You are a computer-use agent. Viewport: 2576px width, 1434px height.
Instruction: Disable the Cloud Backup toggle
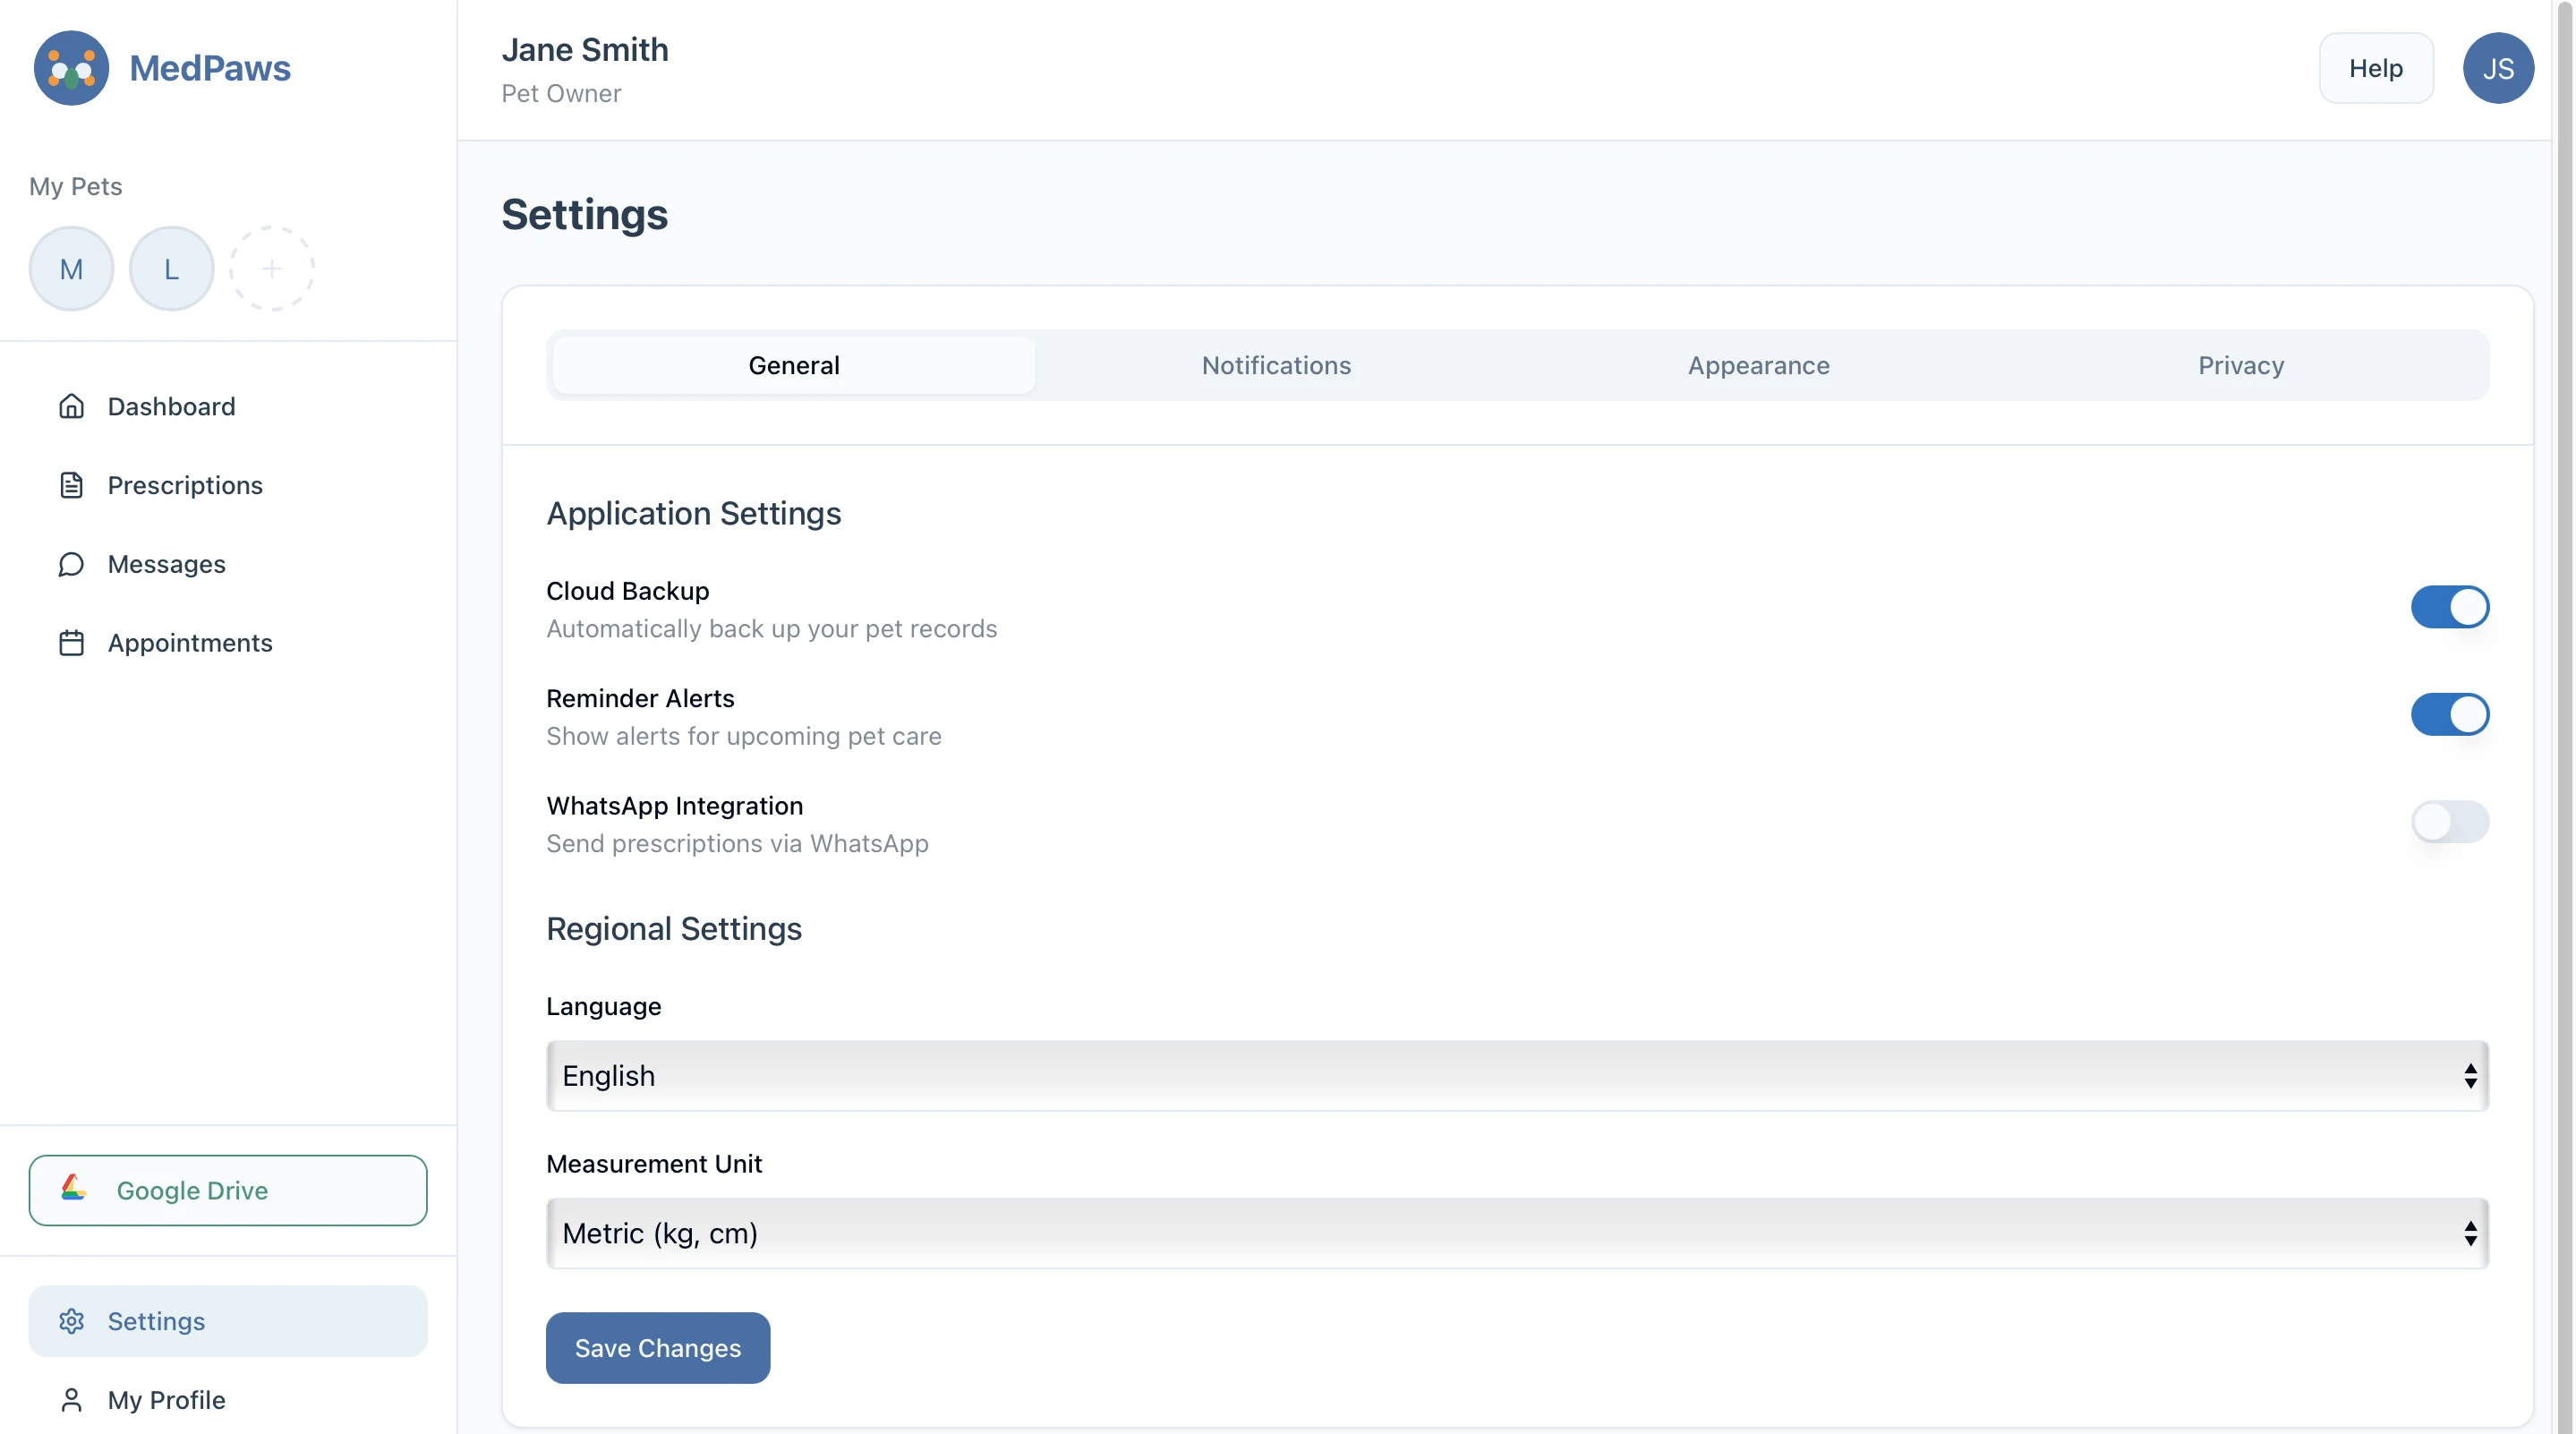tap(2449, 607)
